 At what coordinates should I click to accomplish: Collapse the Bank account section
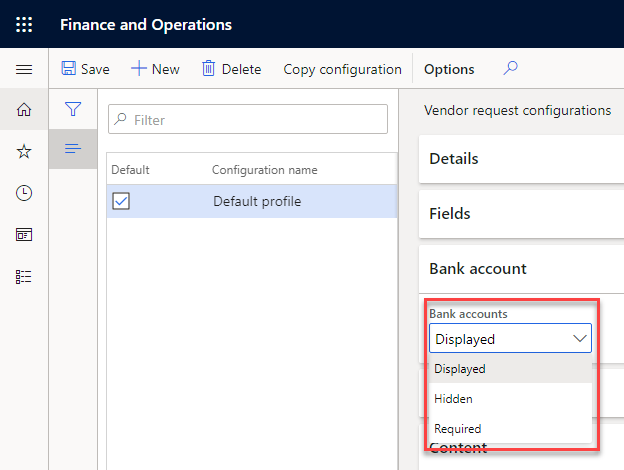tap(521, 269)
